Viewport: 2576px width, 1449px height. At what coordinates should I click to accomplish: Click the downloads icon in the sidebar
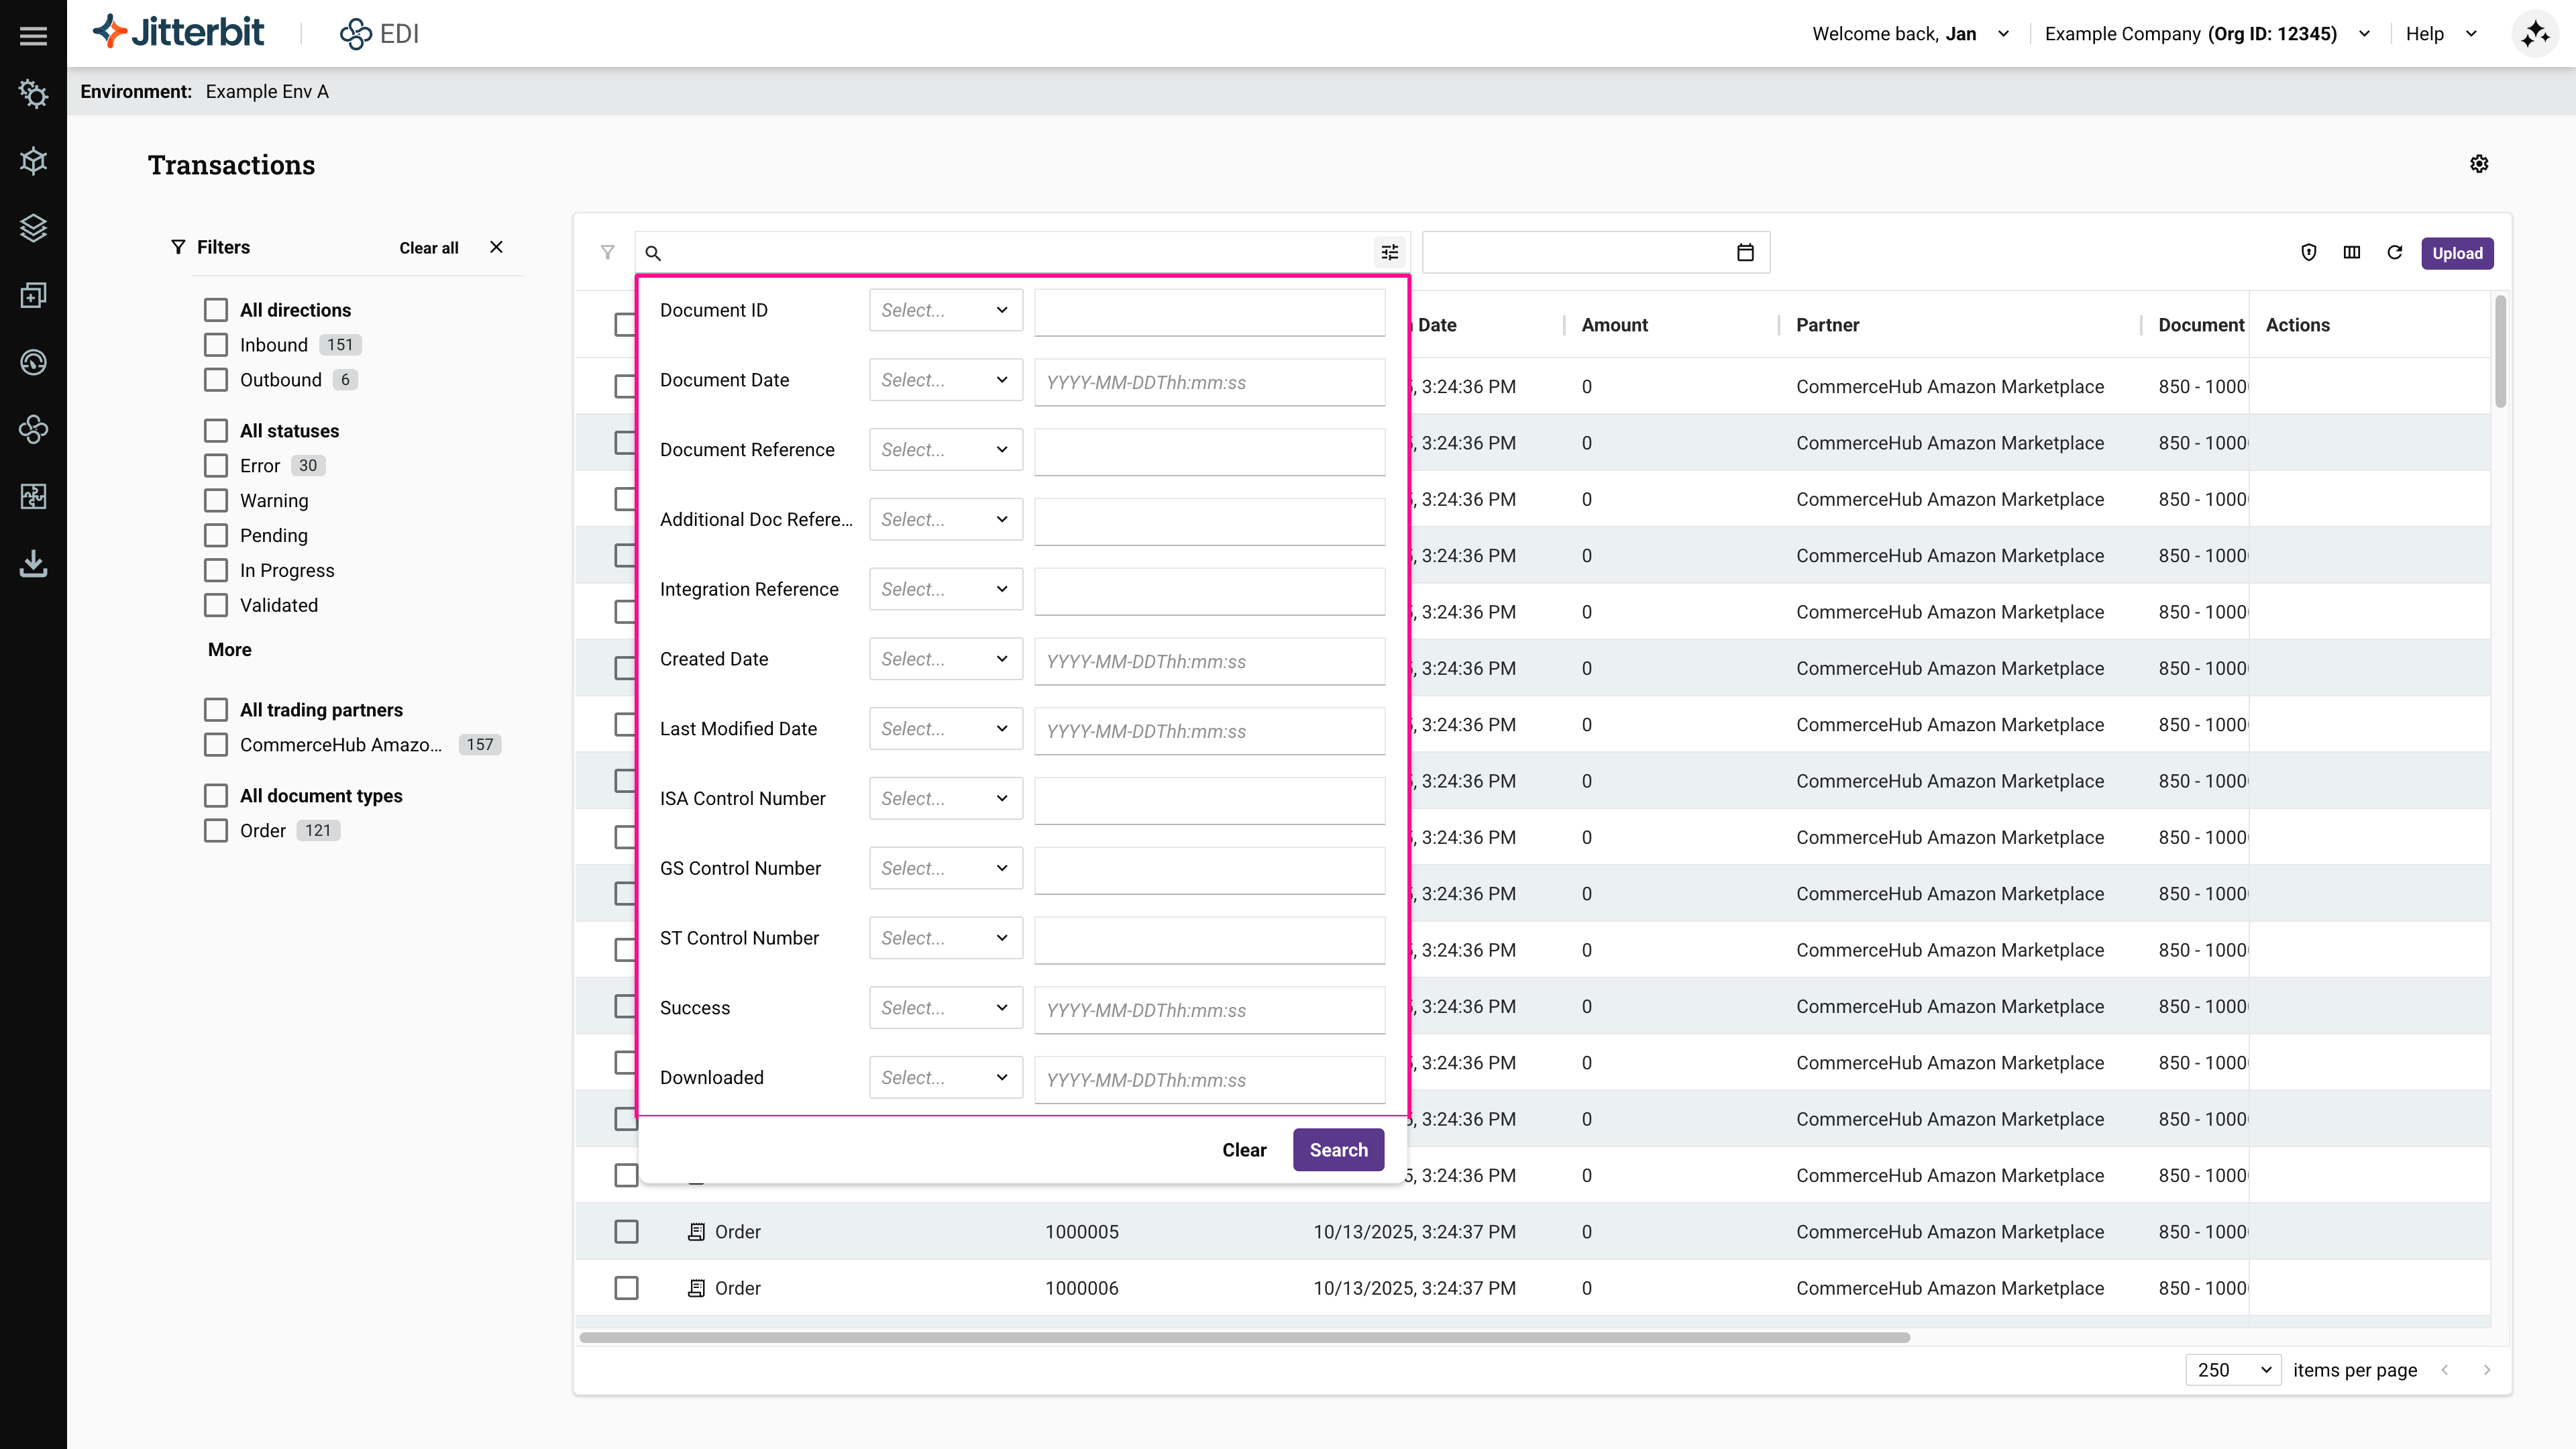pyautogui.click(x=33, y=563)
